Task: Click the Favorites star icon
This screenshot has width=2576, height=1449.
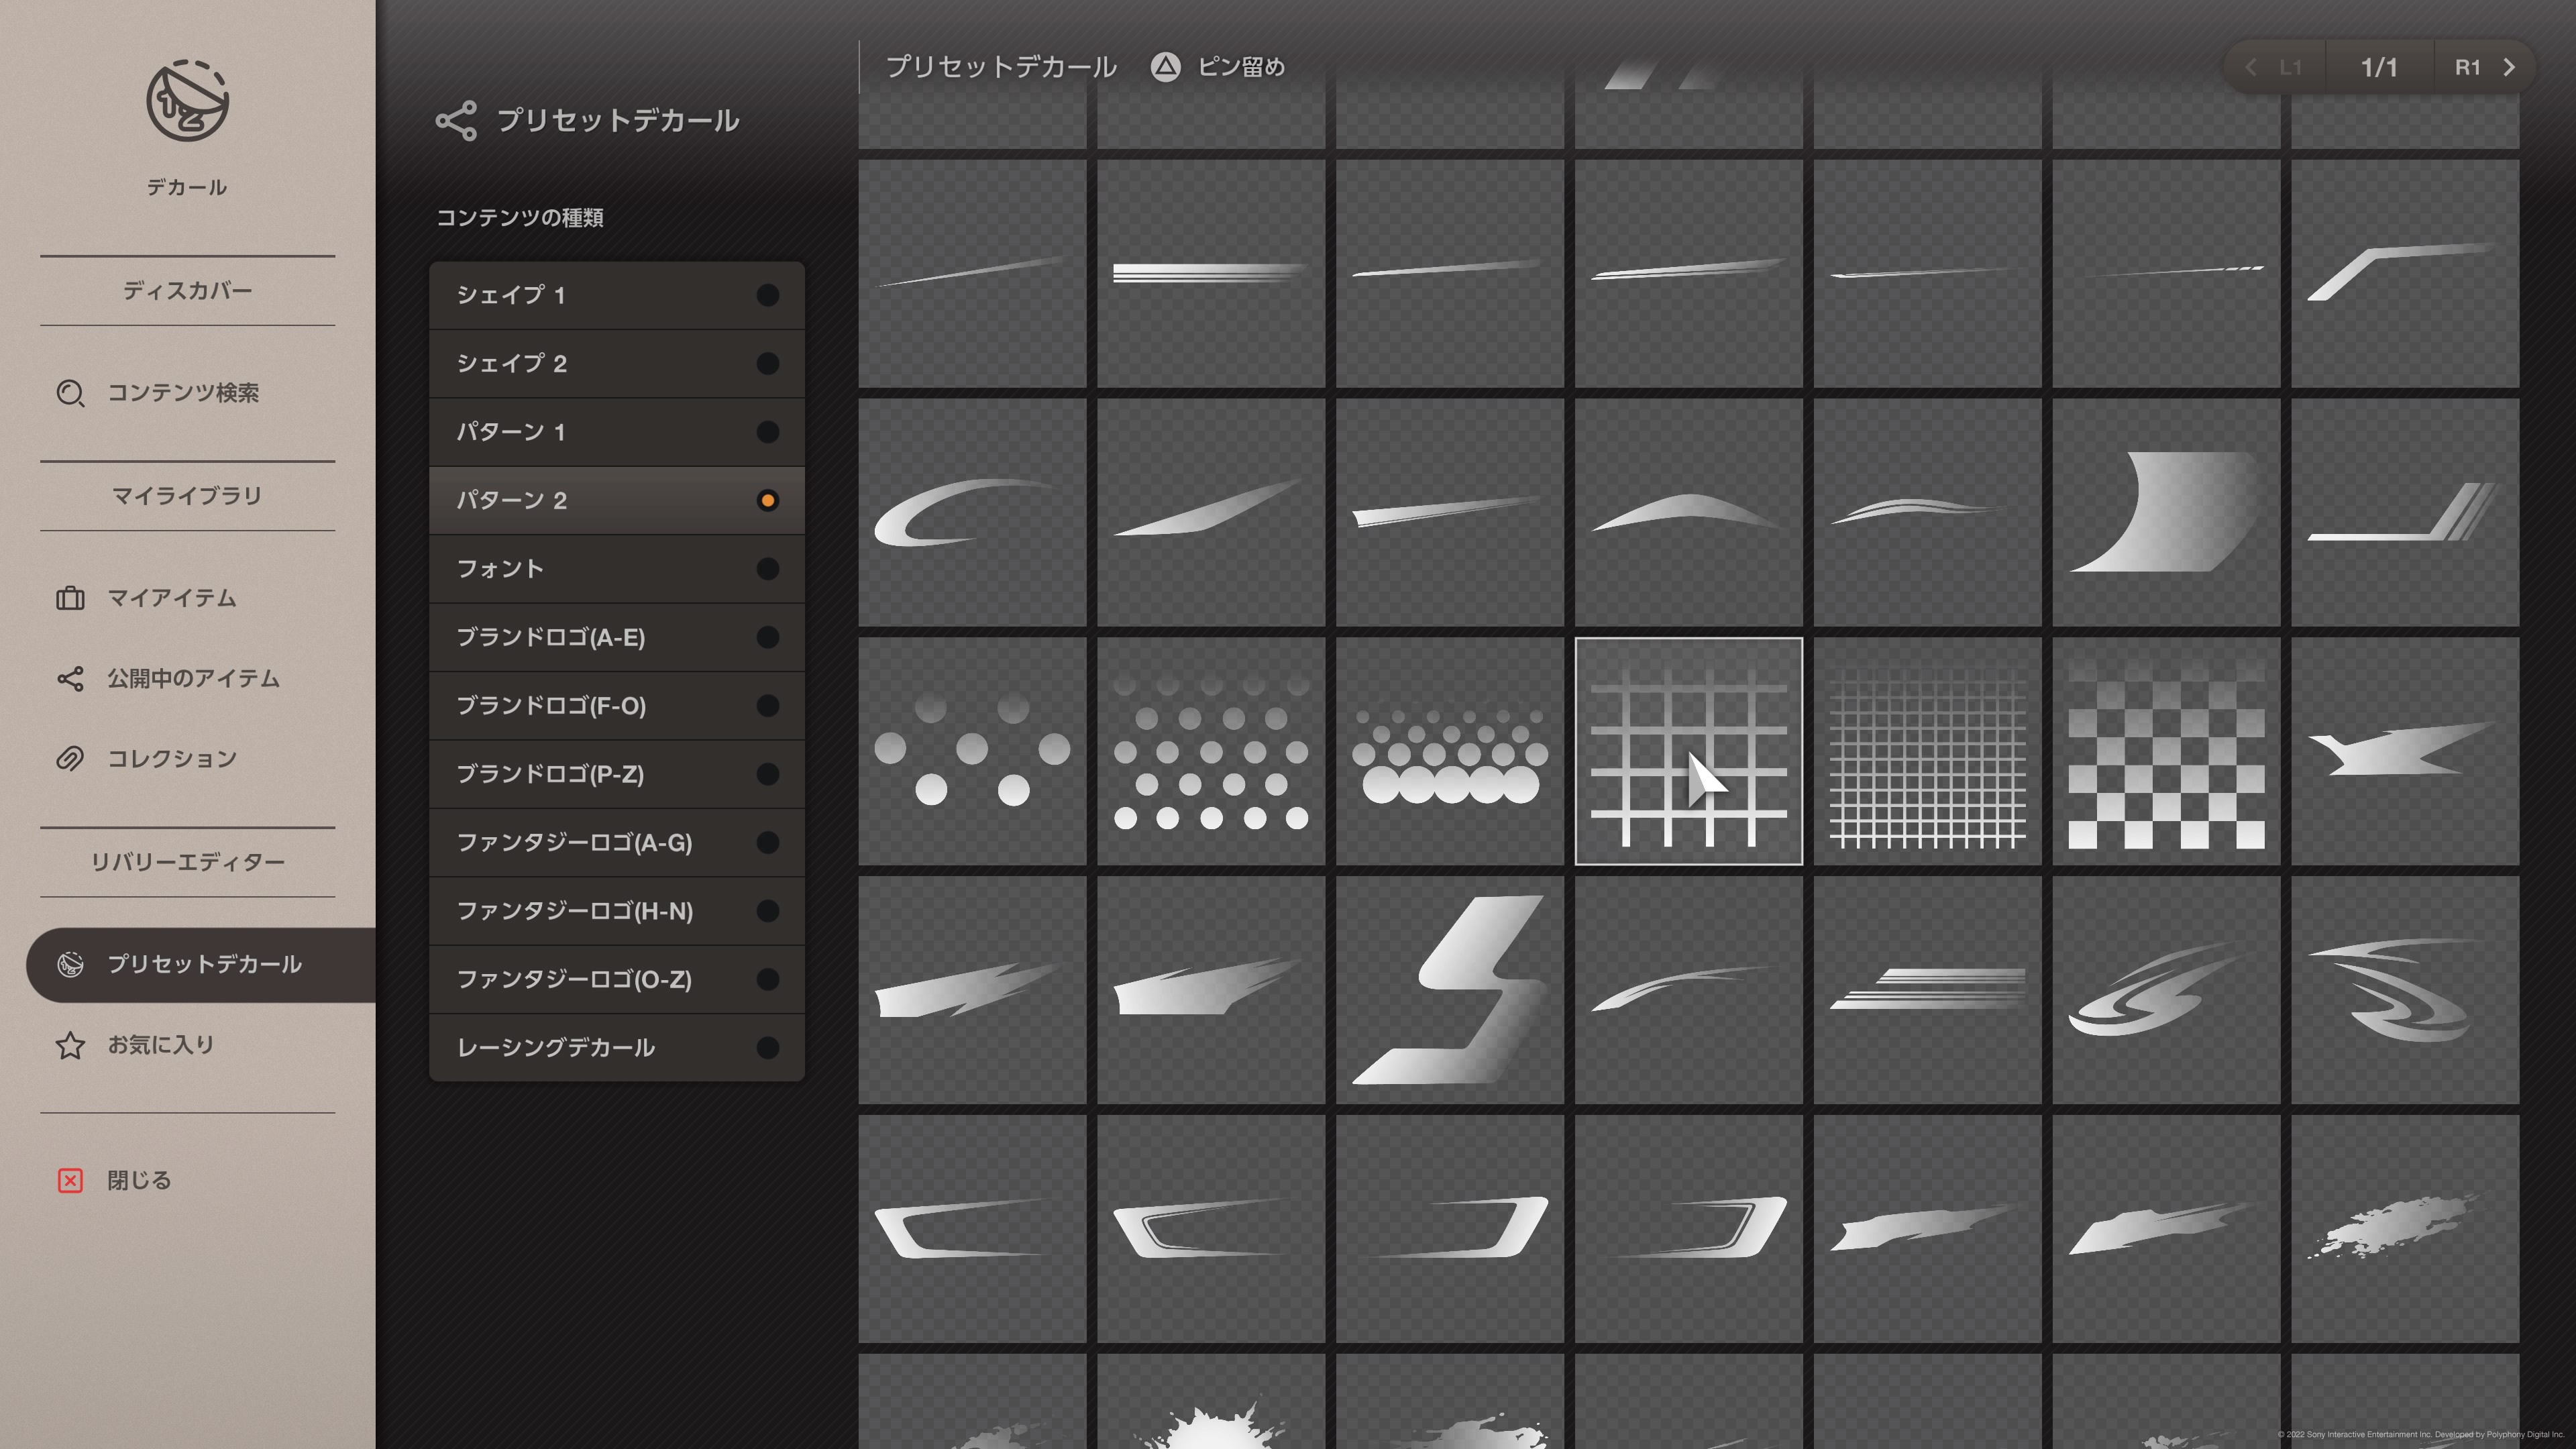Action: [x=70, y=1045]
